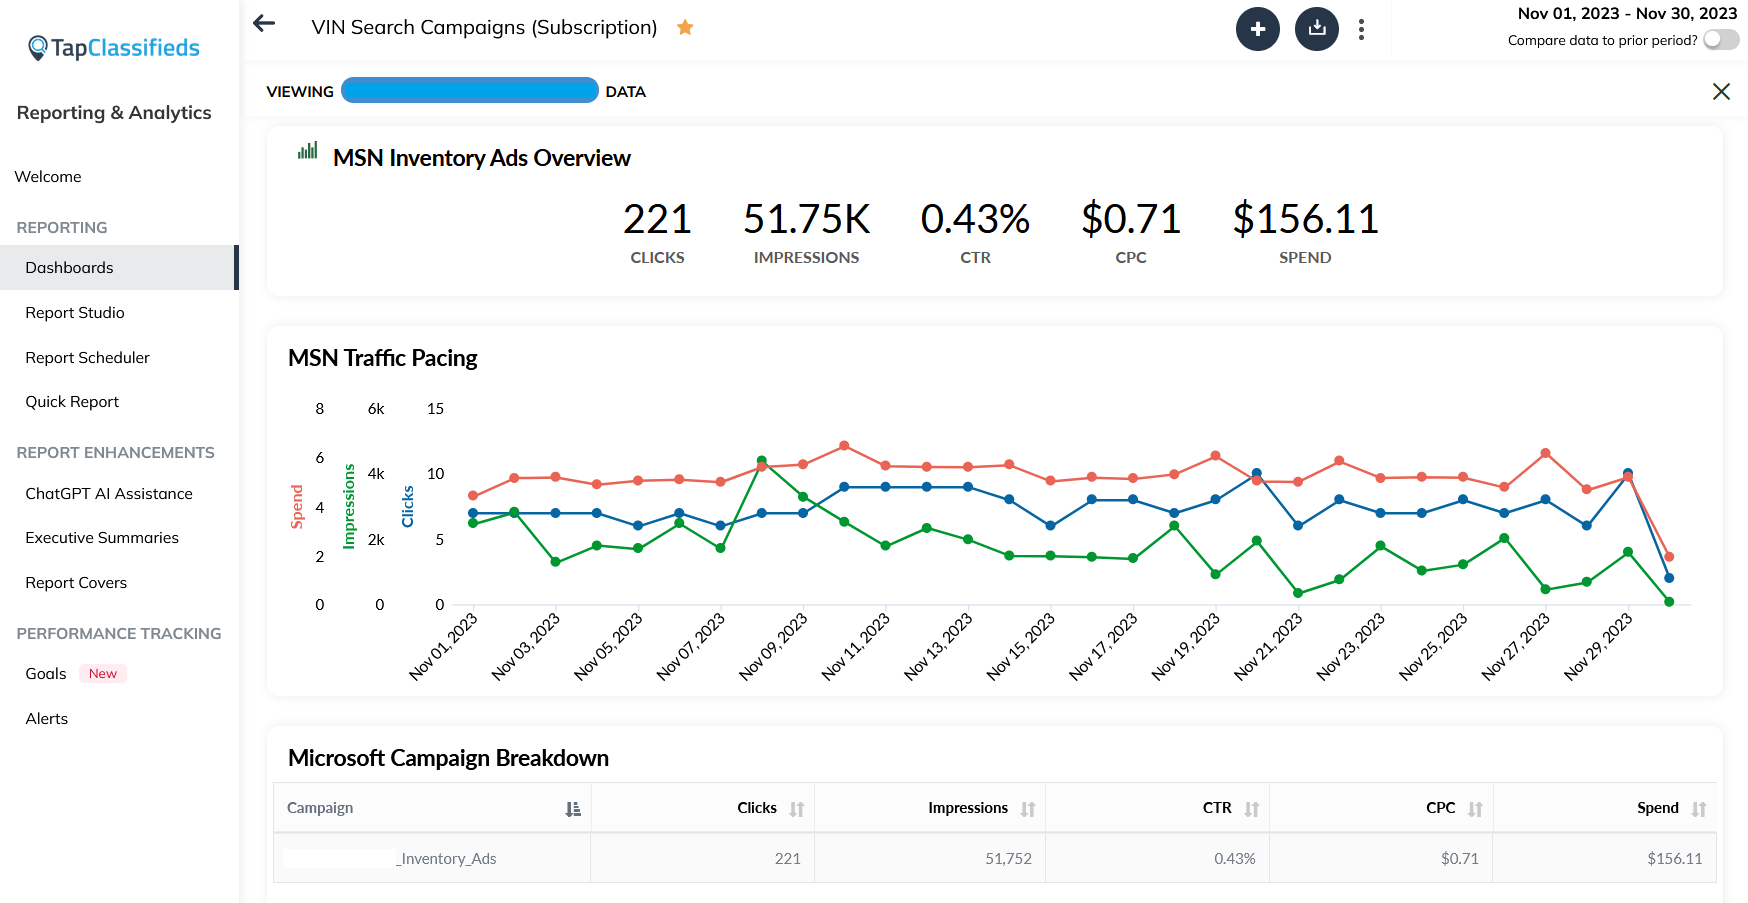Click the TapClassifieds logo
Viewport: 1748px width, 903px height.
pyautogui.click(x=114, y=48)
